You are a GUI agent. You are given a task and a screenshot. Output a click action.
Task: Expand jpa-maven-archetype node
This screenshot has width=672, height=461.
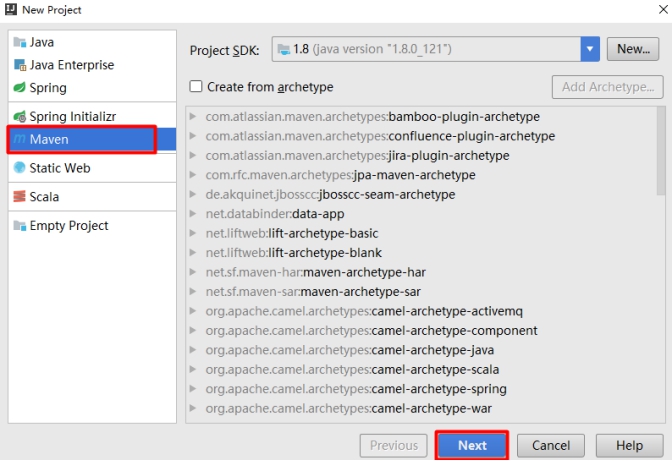point(193,175)
